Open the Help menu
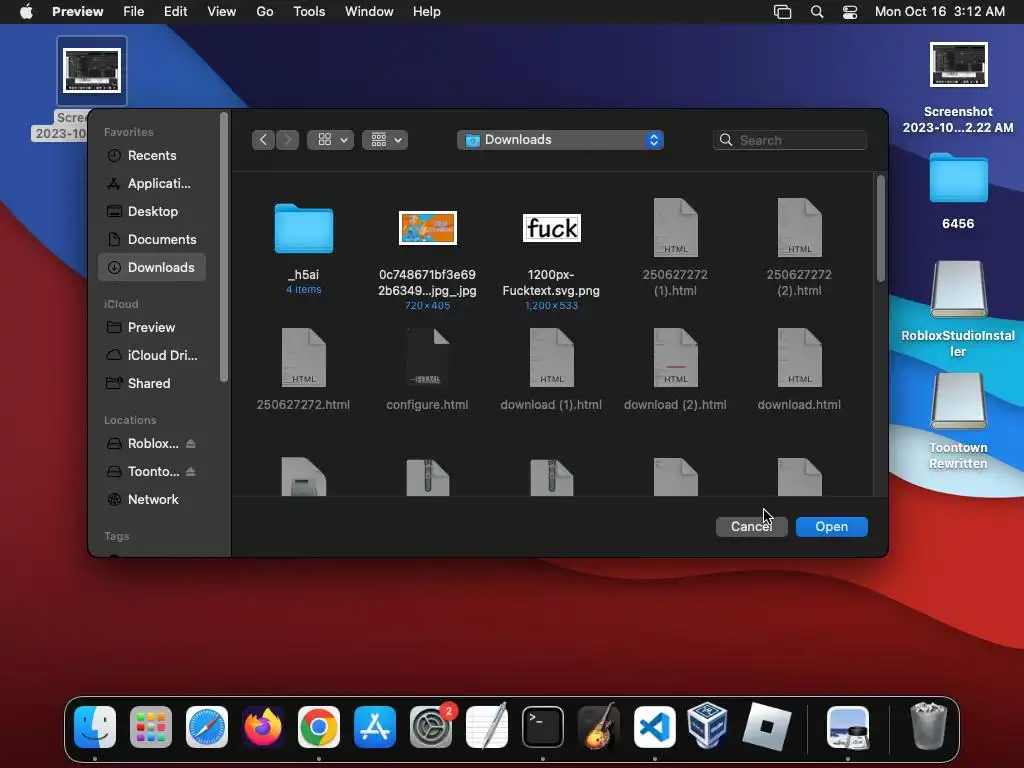 coord(426,12)
